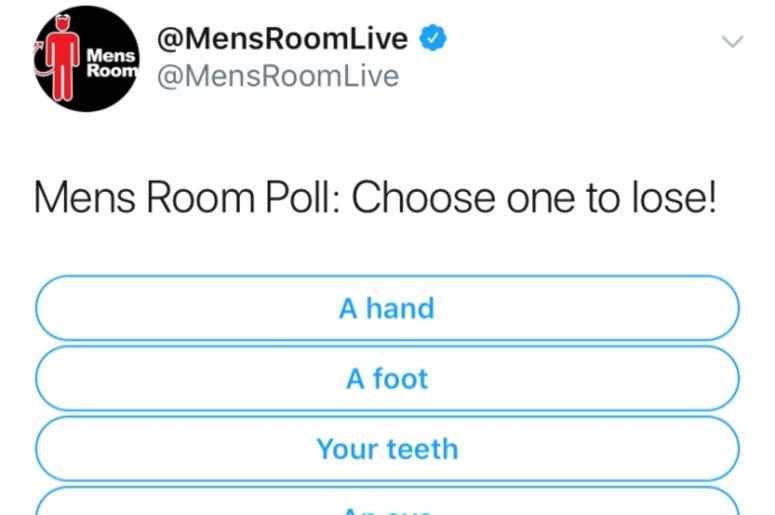
Task: Vote for the "Your teeth" poll option
Action: [388, 448]
